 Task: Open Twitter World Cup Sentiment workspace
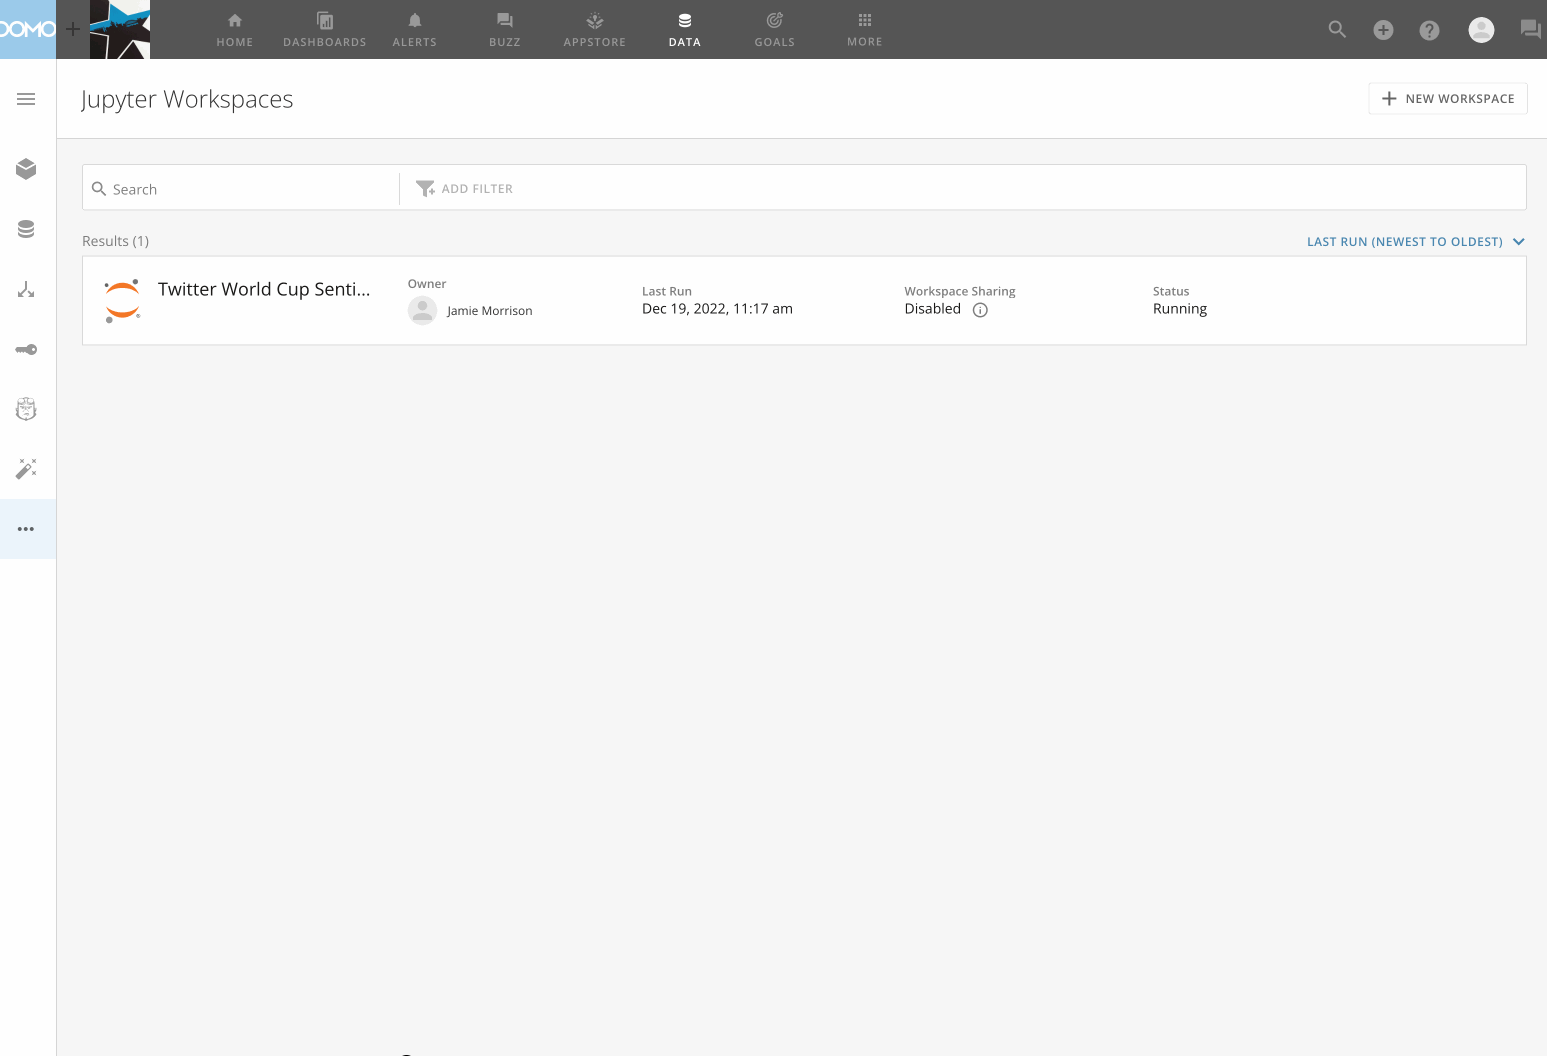tap(264, 290)
